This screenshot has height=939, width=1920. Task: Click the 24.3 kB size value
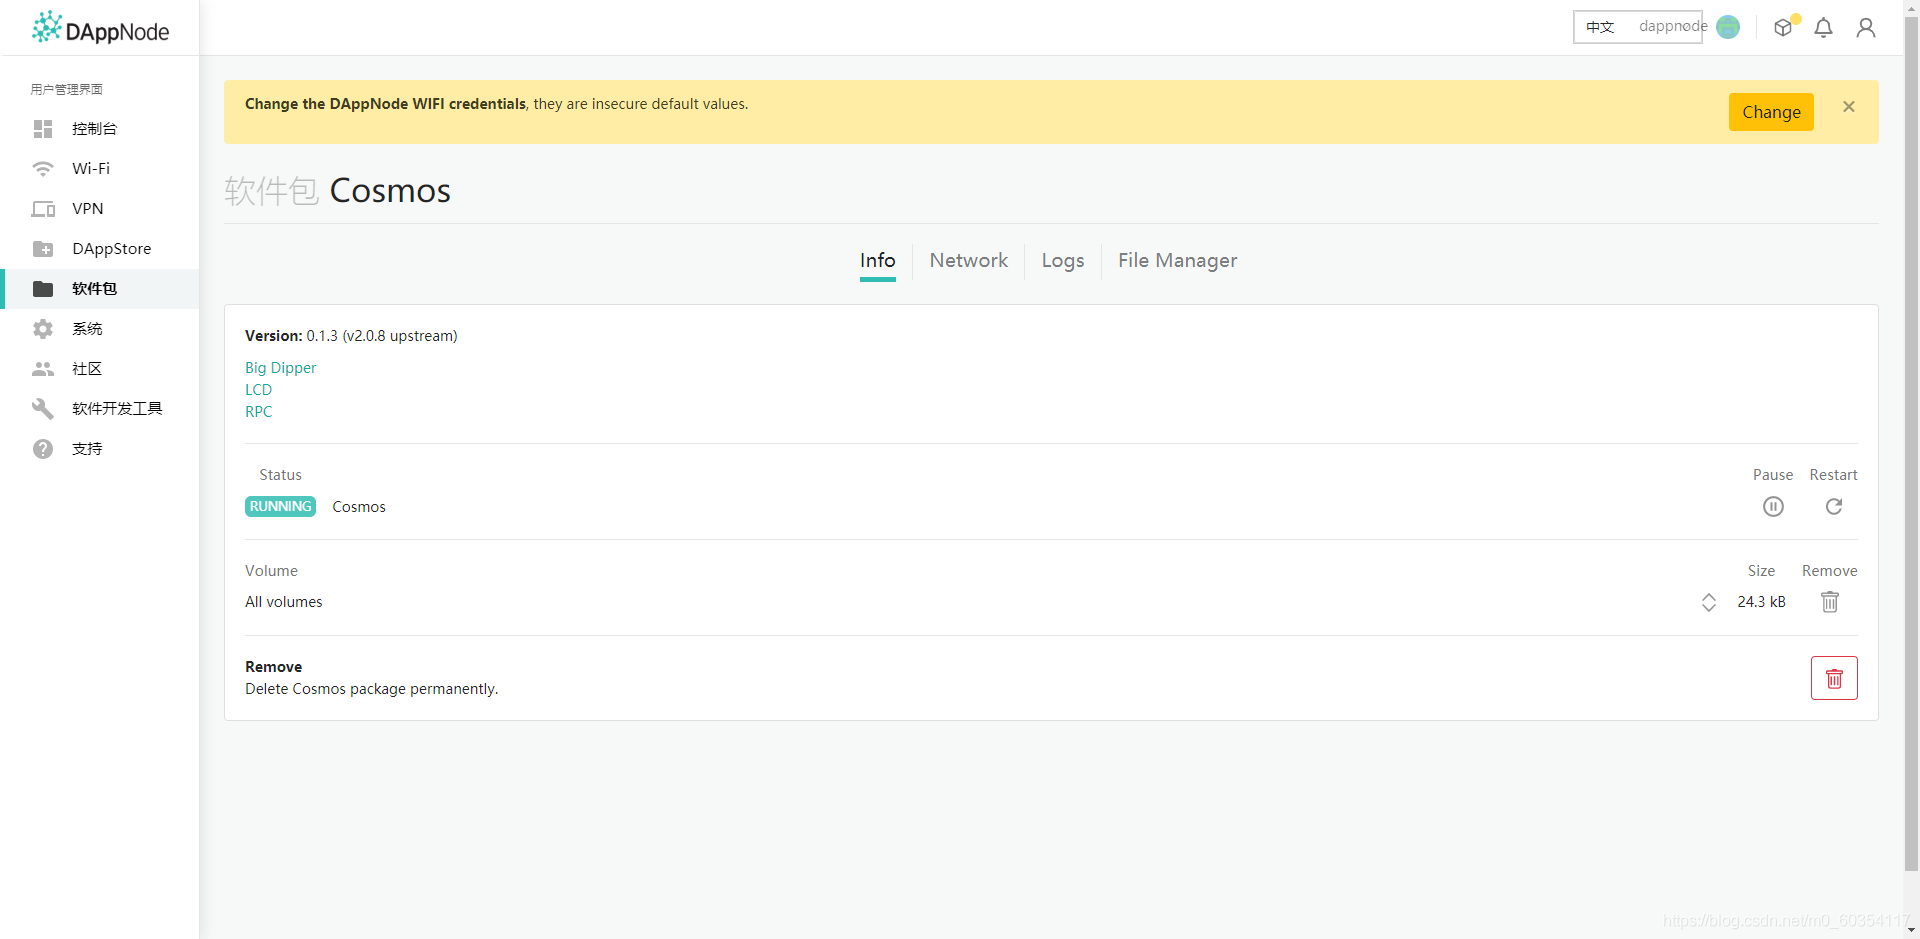pyautogui.click(x=1761, y=602)
